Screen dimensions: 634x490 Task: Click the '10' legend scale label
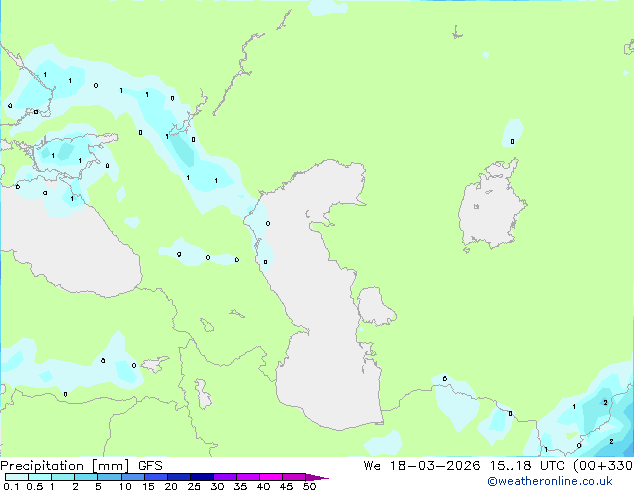pos(125,486)
